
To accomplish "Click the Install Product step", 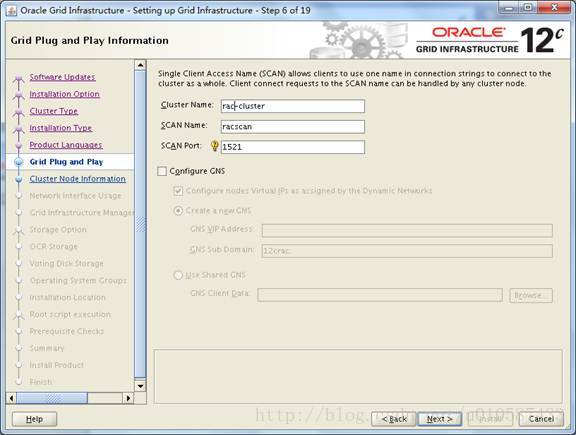I will tap(57, 365).
